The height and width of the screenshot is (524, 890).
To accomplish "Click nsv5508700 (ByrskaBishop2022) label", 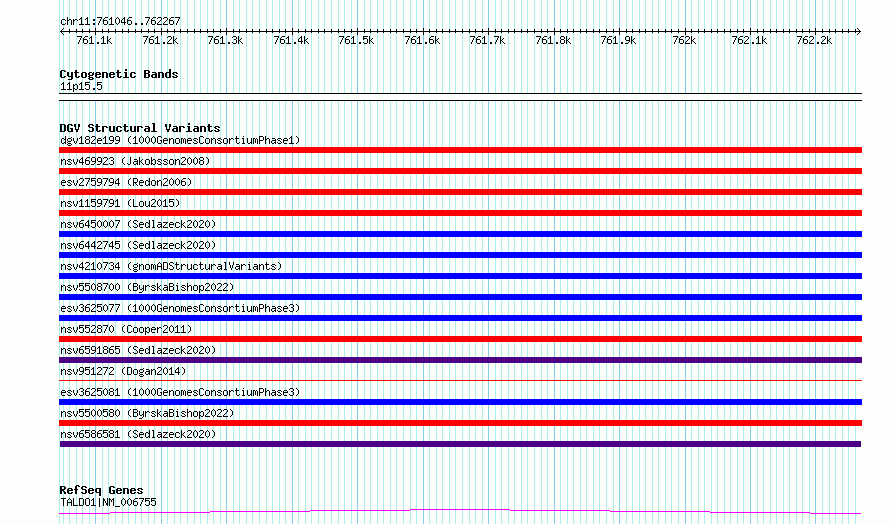I will pos(147,287).
